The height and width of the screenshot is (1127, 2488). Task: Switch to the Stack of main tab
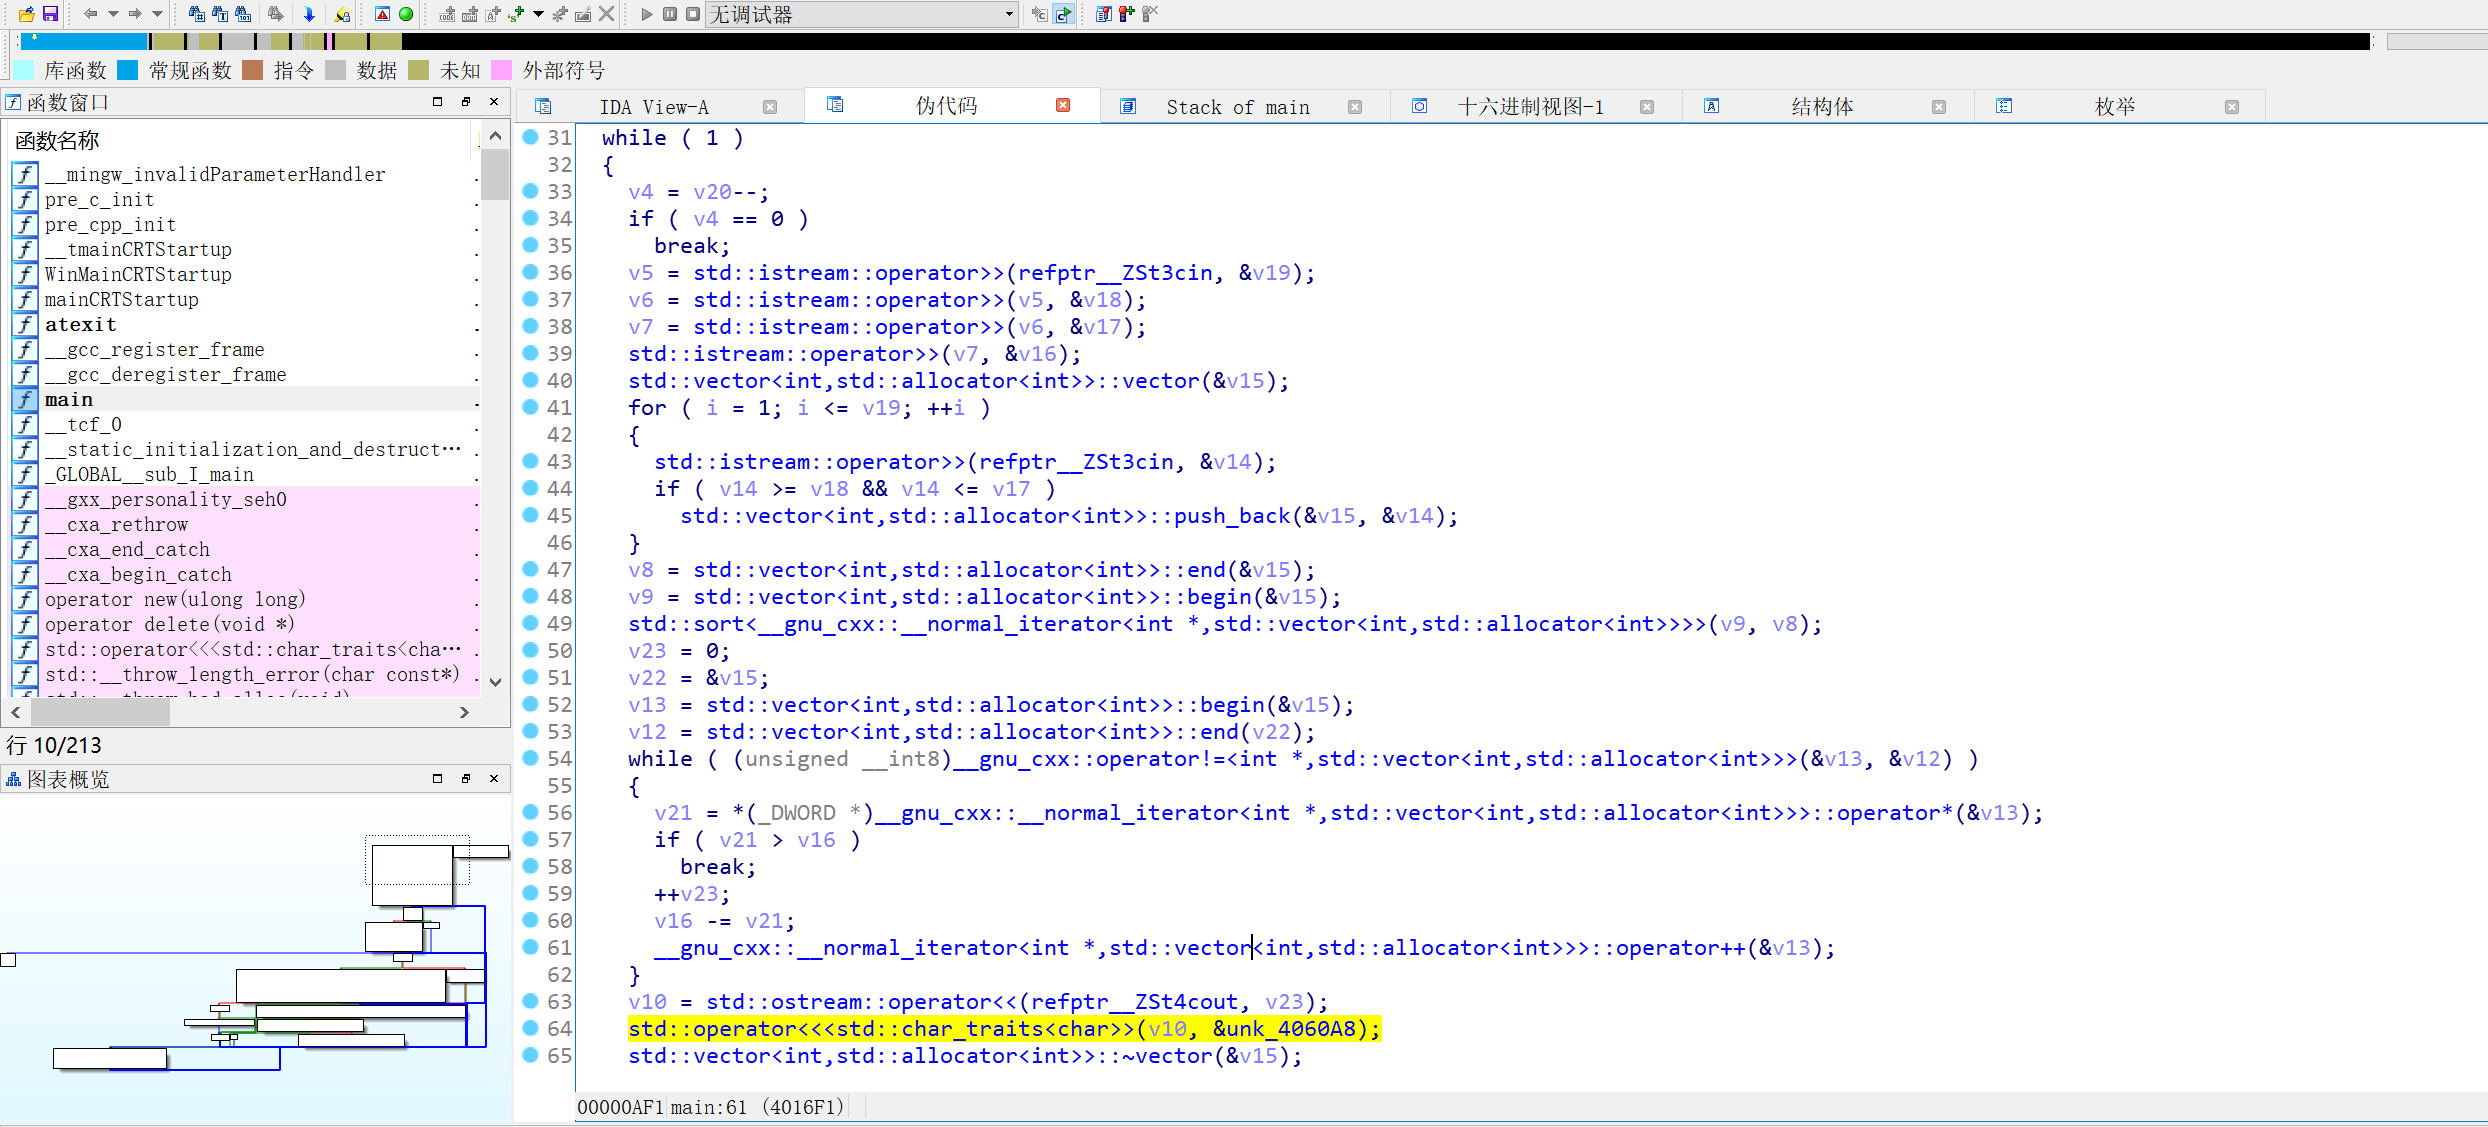point(1237,107)
